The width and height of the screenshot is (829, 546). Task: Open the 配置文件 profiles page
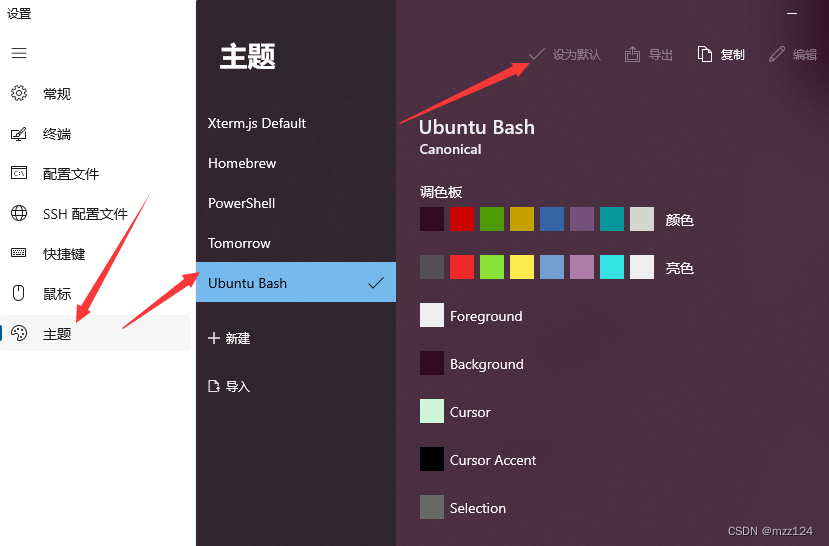[x=70, y=174]
